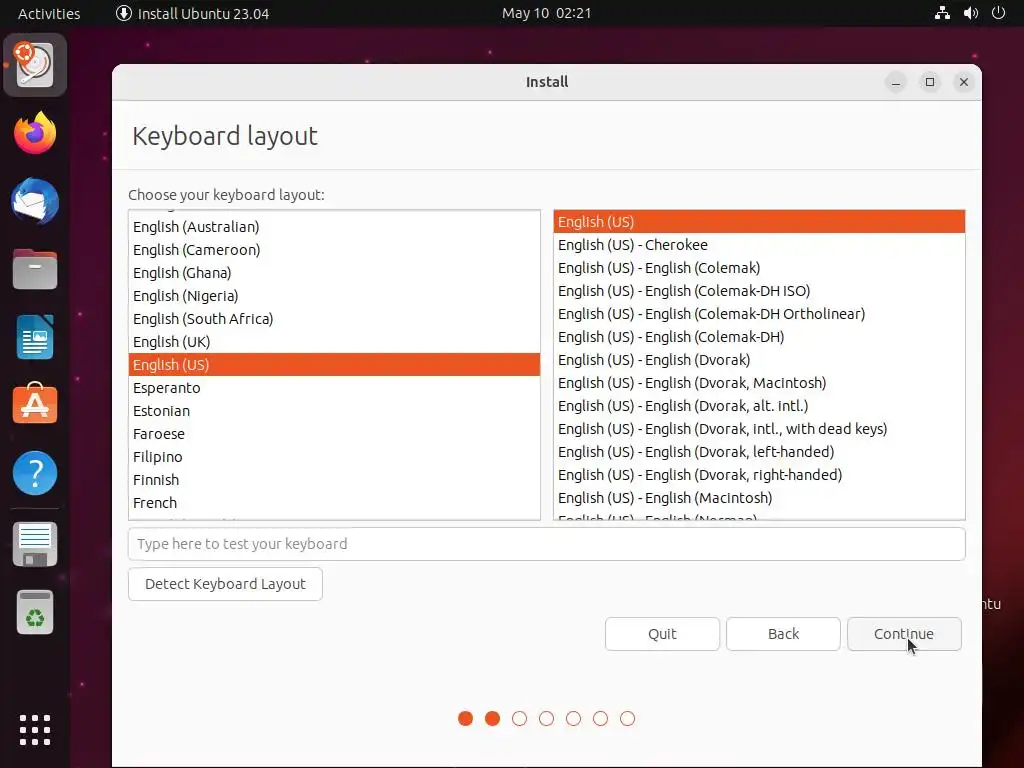
Task: Open the network status icon
Action: click(x=942, y=13)
